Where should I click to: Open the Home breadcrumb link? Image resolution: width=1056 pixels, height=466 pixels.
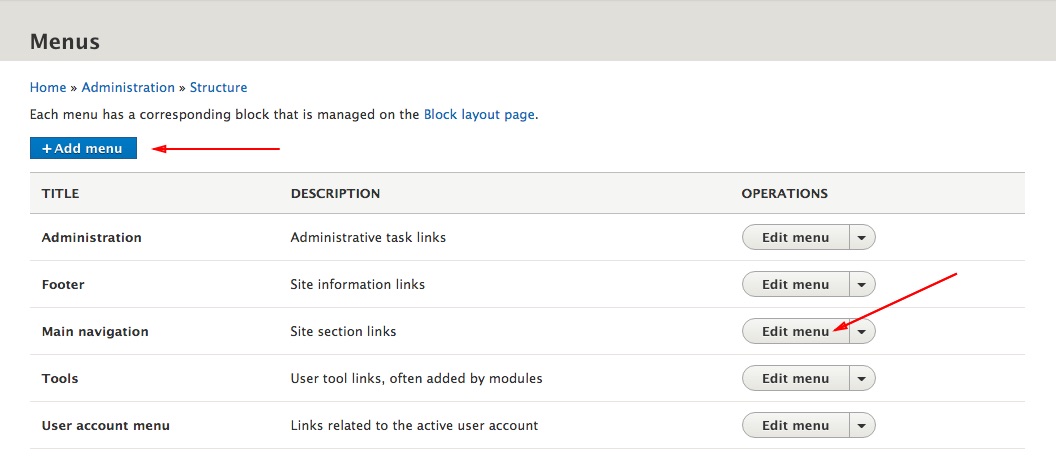[48, 88]
